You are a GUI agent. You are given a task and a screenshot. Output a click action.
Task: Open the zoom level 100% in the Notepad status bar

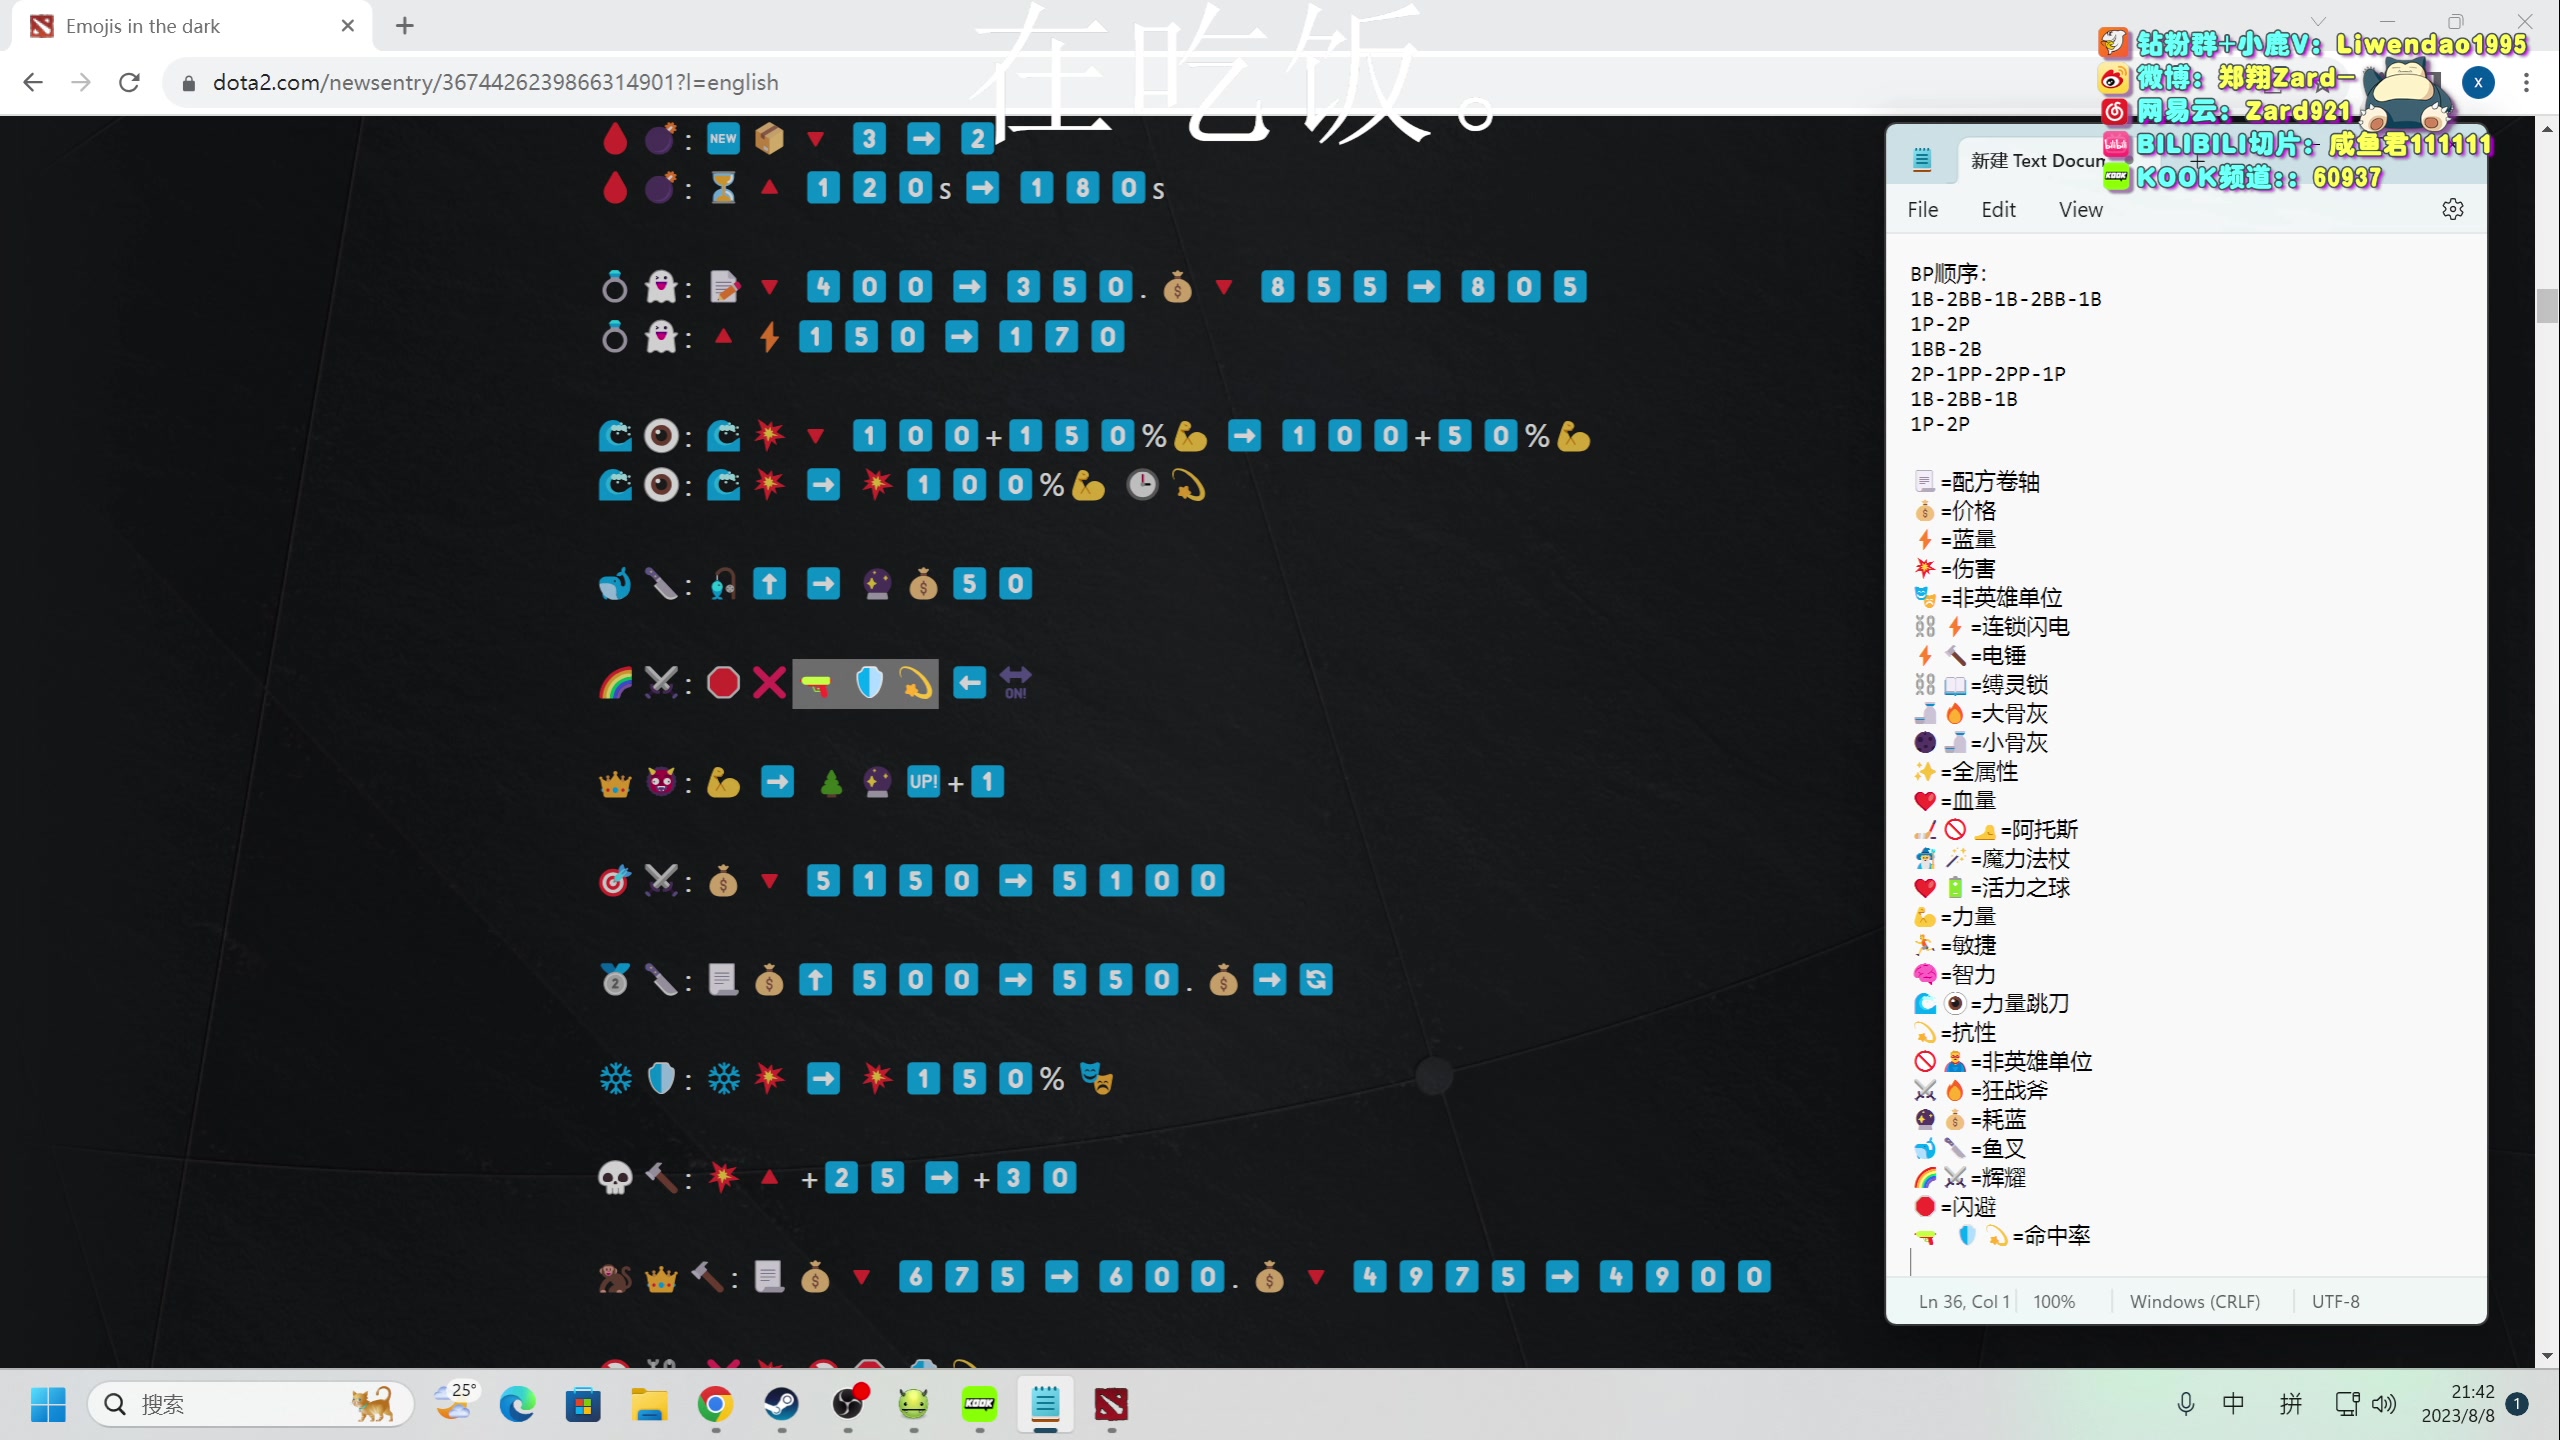[2054, 1301]
